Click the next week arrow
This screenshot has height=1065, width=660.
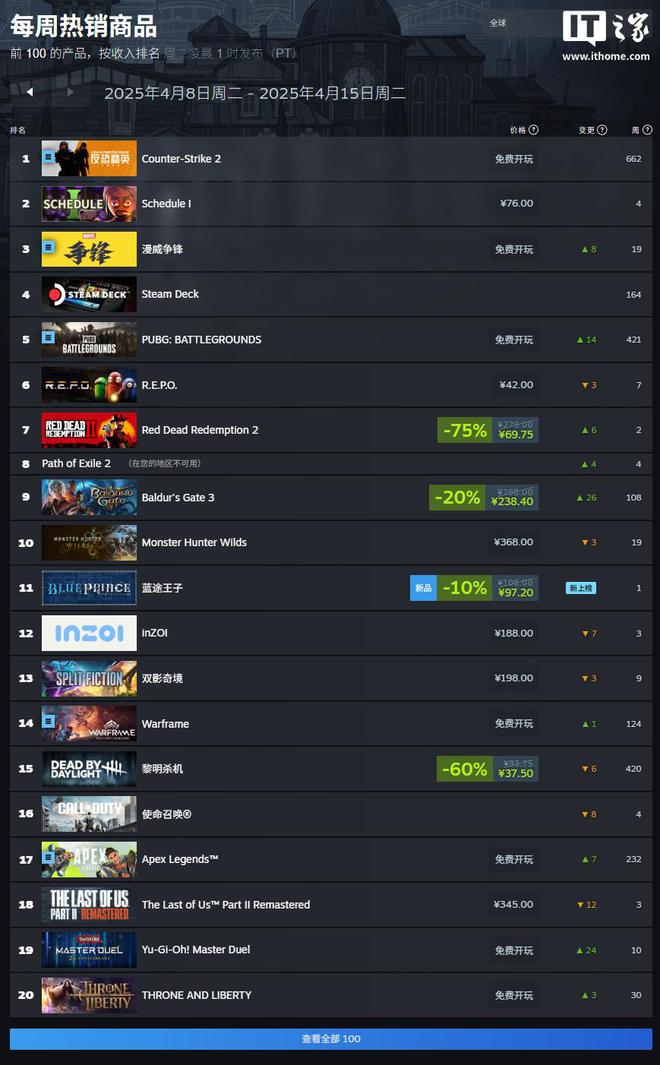71,92
